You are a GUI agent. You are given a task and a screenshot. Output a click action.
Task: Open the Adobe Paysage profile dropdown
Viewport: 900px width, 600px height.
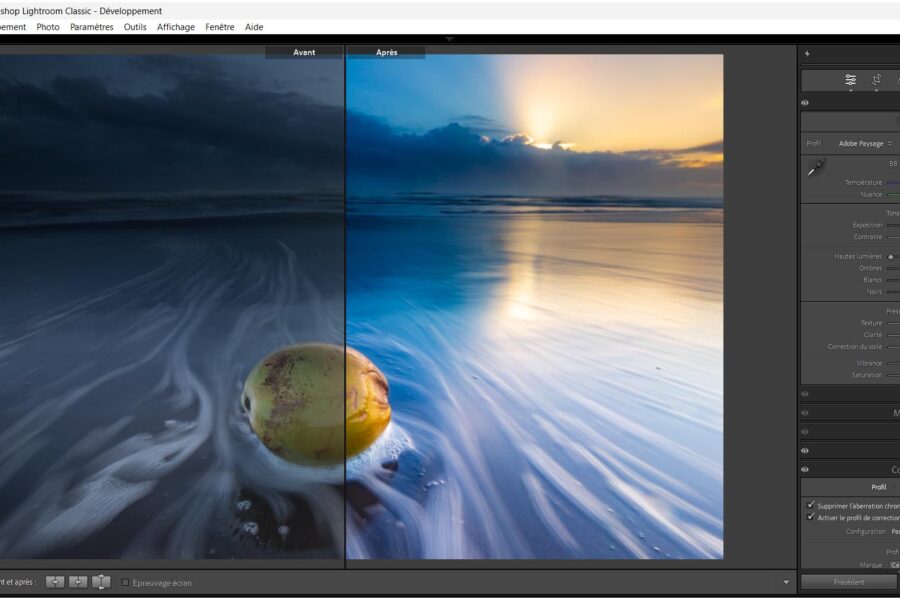[x=865, y=144]
